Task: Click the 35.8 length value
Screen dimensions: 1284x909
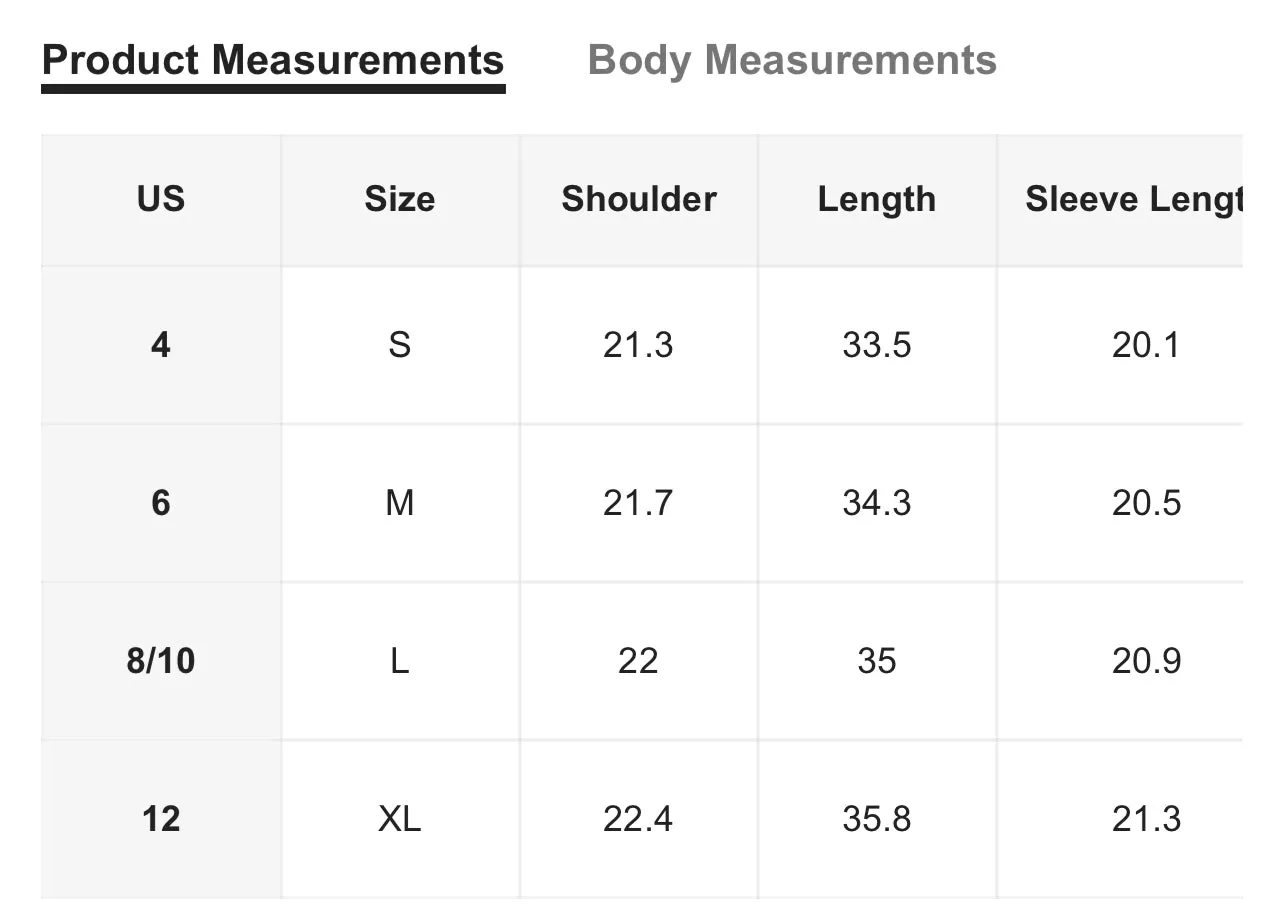Action: [877, 819]
